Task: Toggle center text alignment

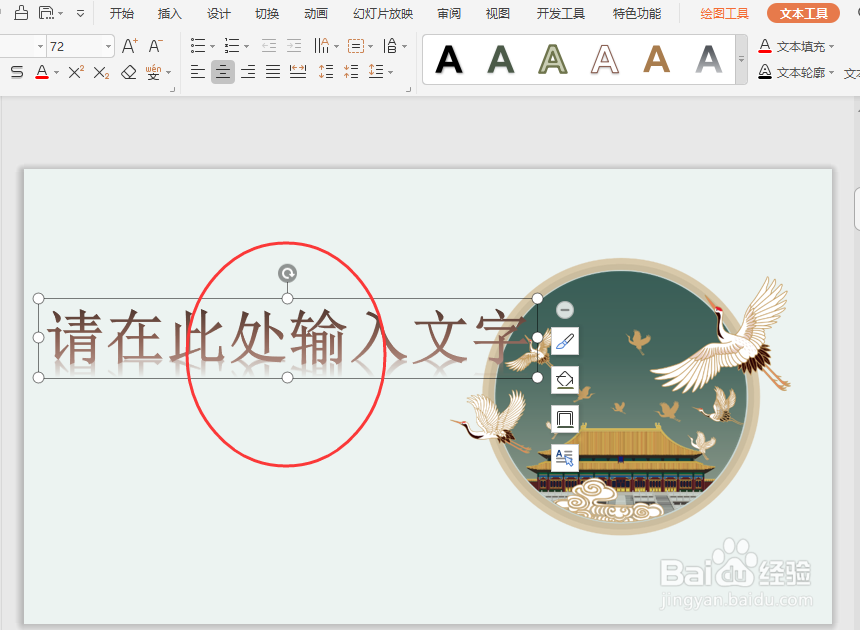Action: tap(222, 71)
